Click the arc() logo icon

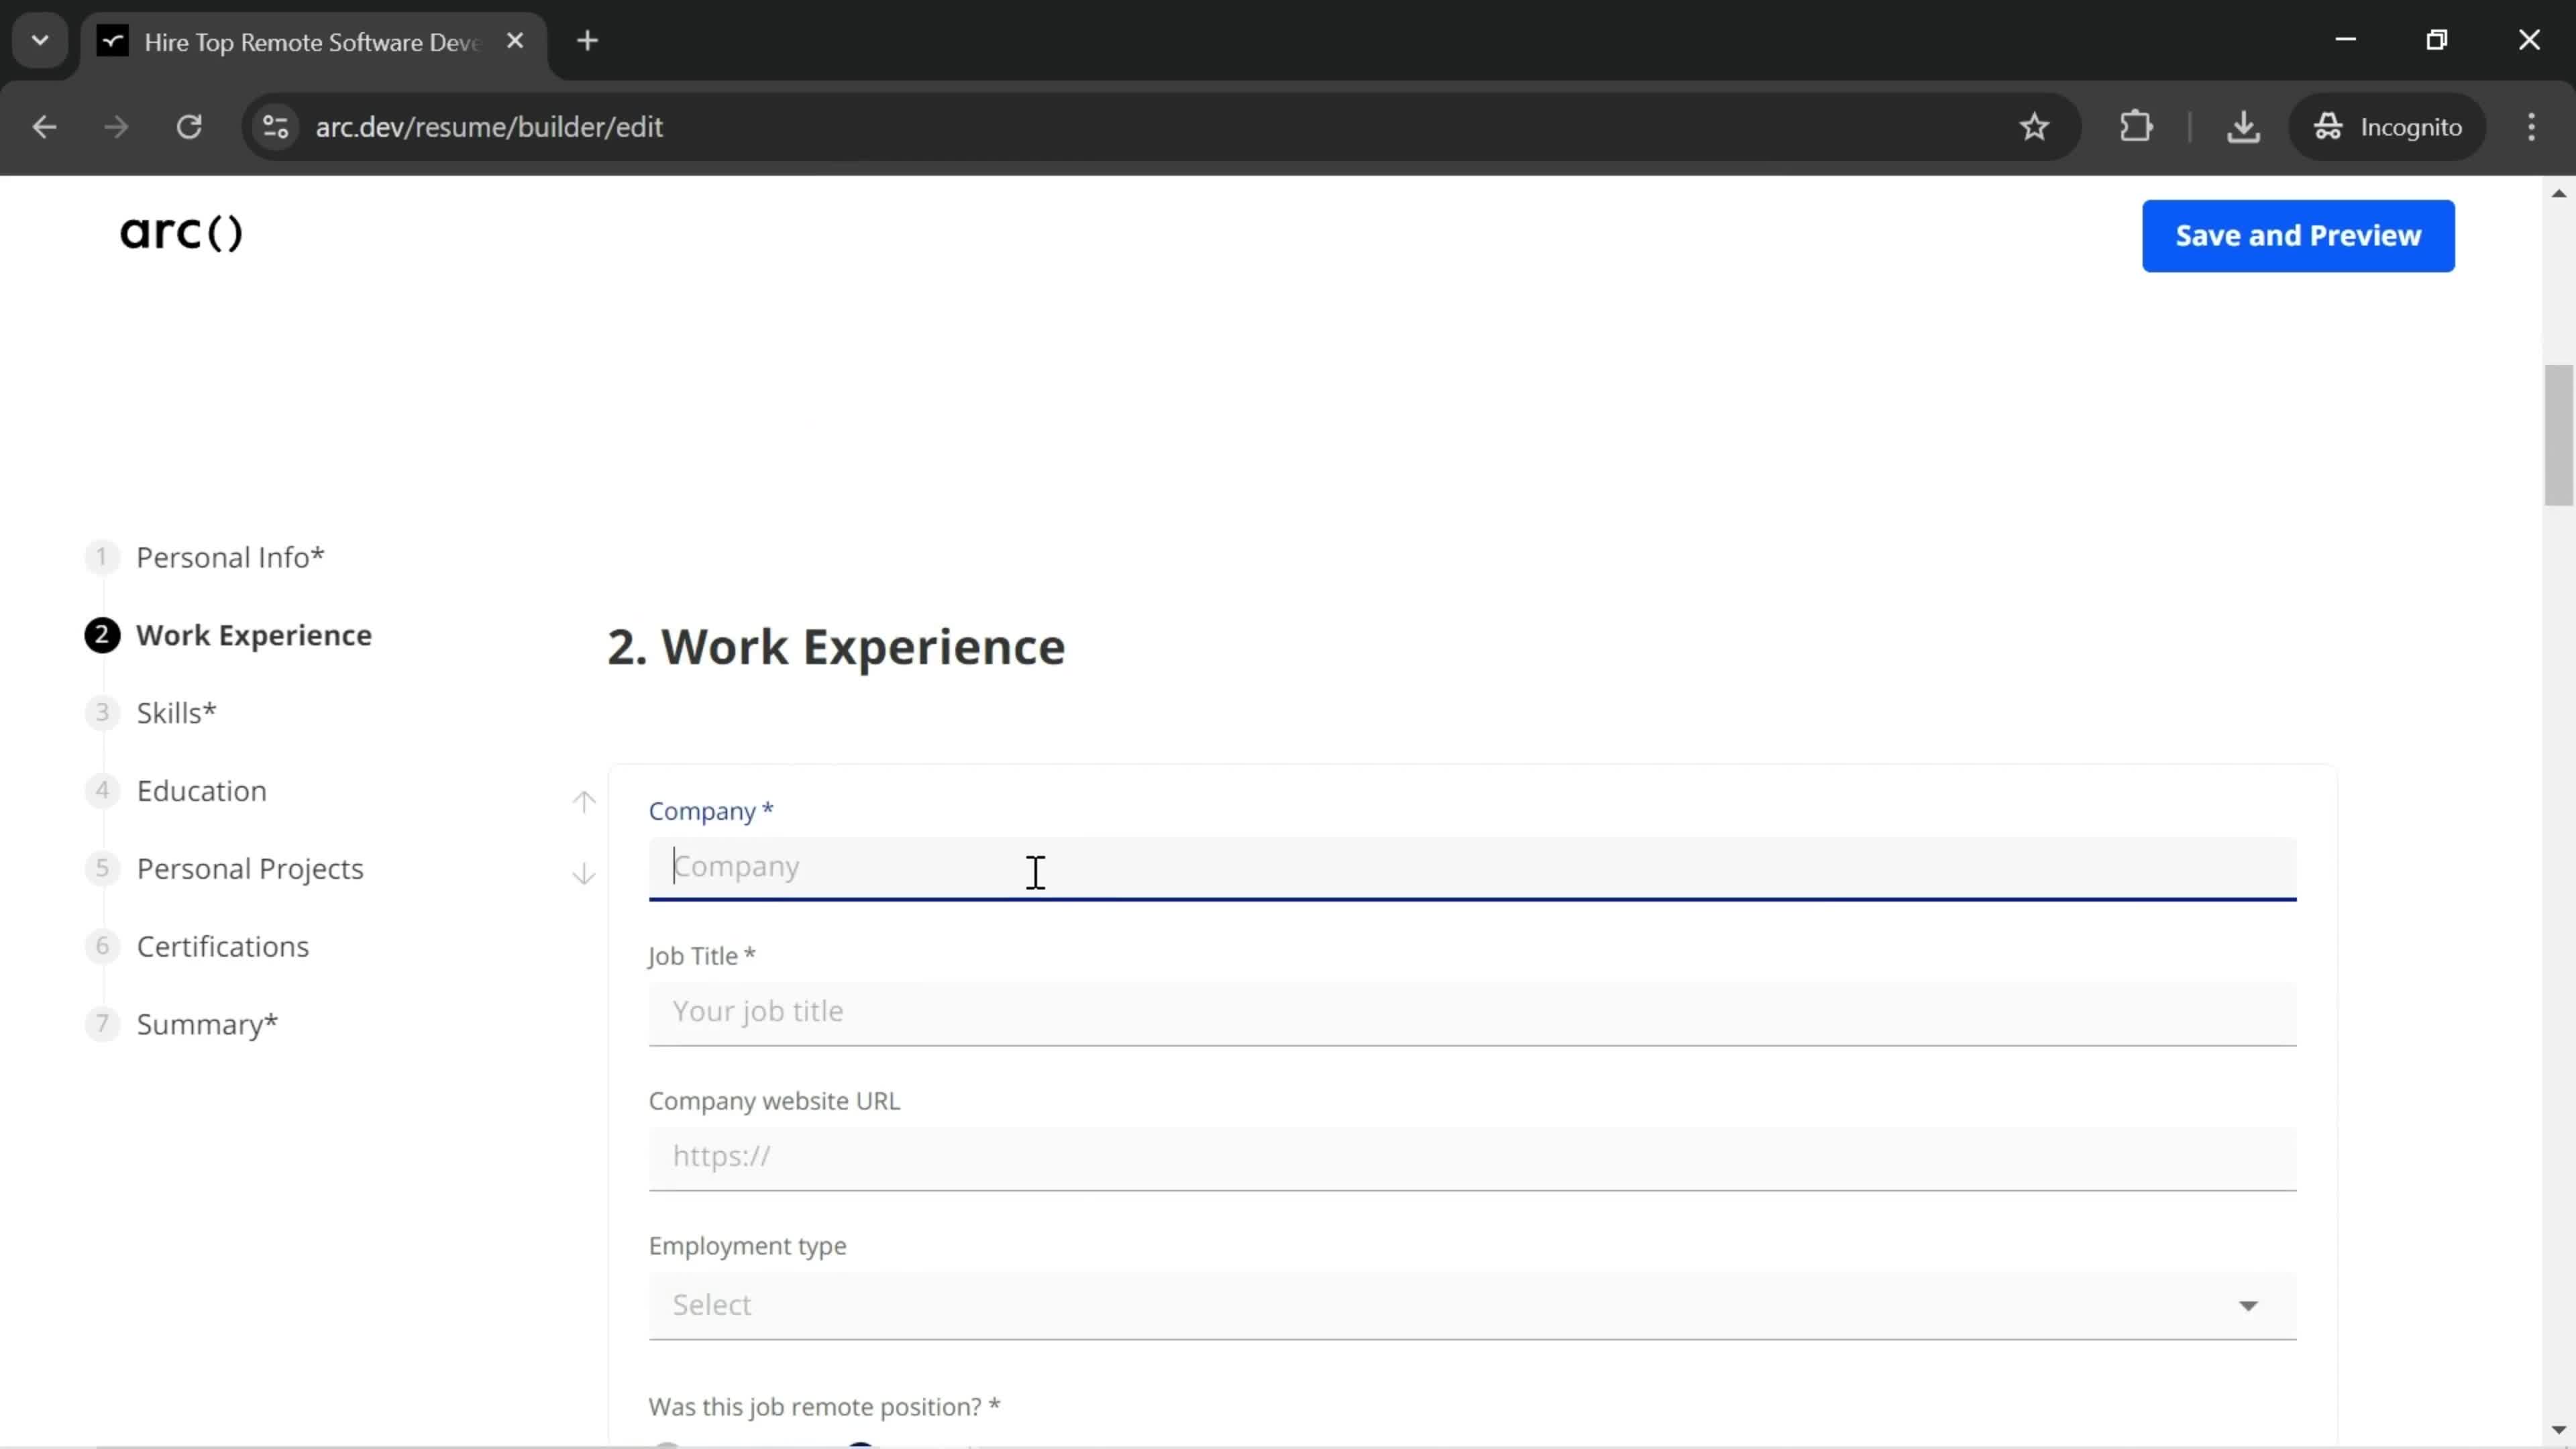coord(178,231)
